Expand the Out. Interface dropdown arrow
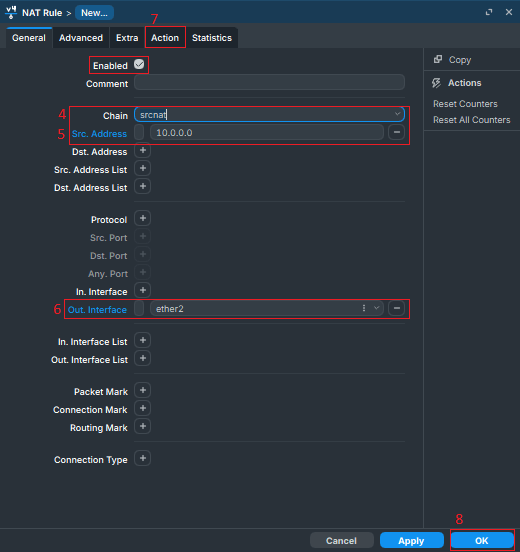The image size is (520, 552). (376, 308)
